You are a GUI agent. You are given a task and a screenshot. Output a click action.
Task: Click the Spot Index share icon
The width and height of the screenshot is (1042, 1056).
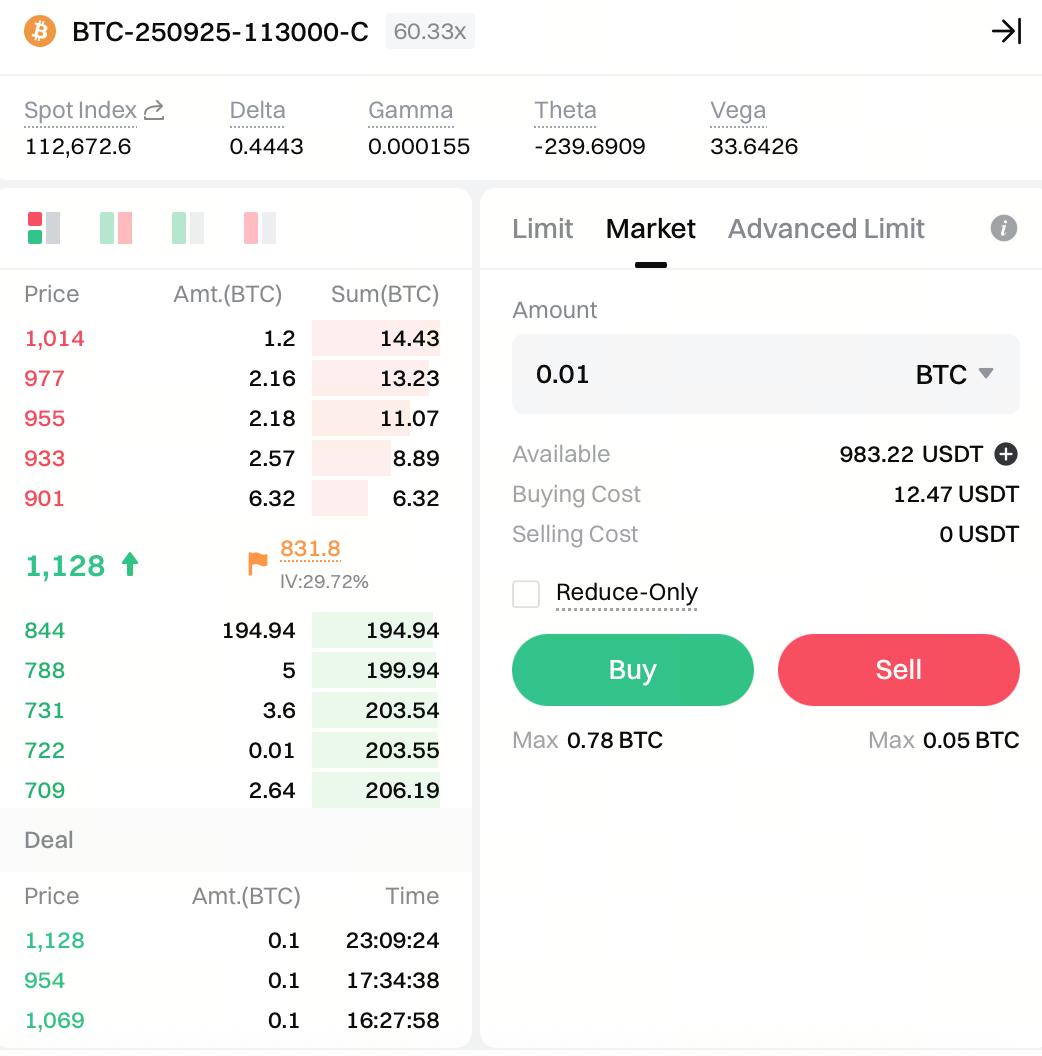tap(154, 110)
